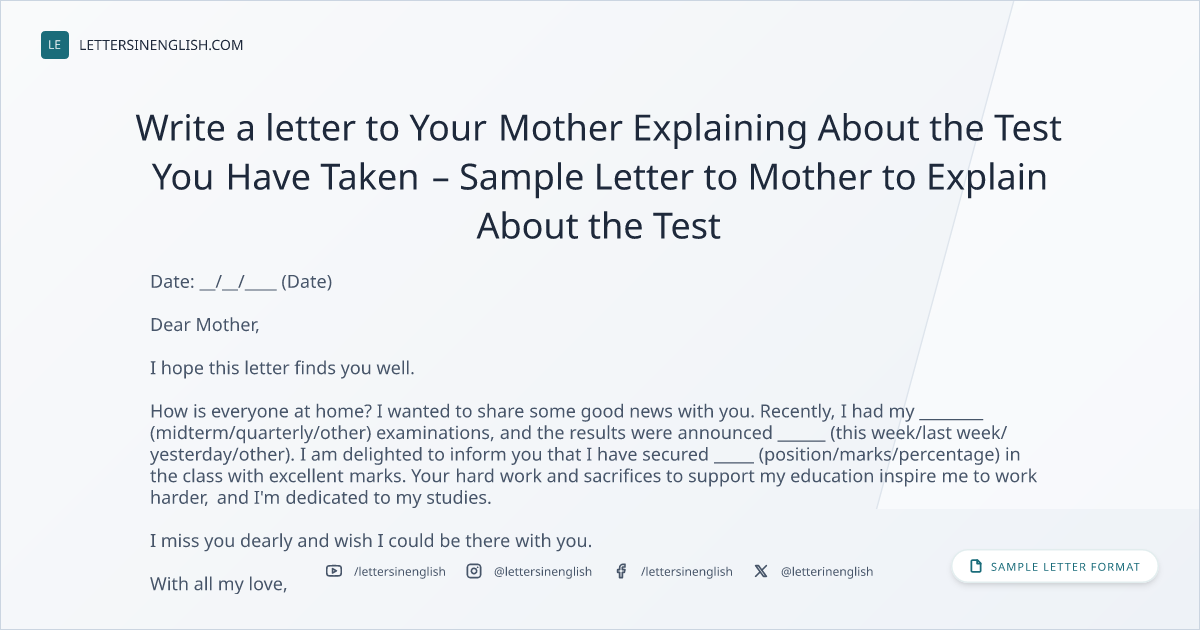Screen dimensions: 1200x630
Task: Click 'I hope this letter finds you well' line
Action: pyautogui.click(x=282, y=368)
